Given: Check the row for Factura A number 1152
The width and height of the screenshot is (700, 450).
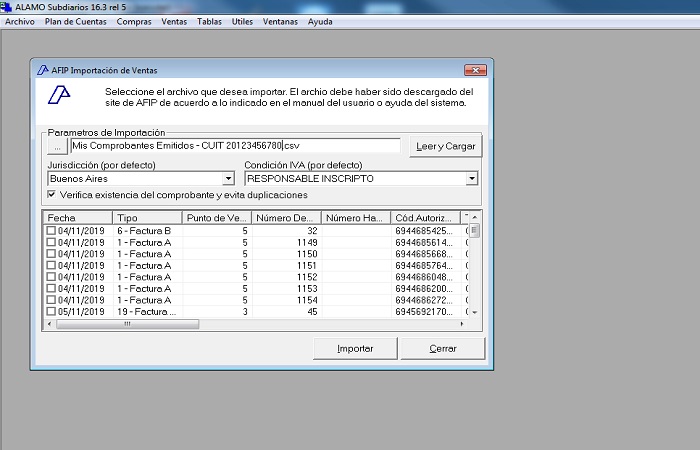Looking at the screenshot, I should coord(51,277).
